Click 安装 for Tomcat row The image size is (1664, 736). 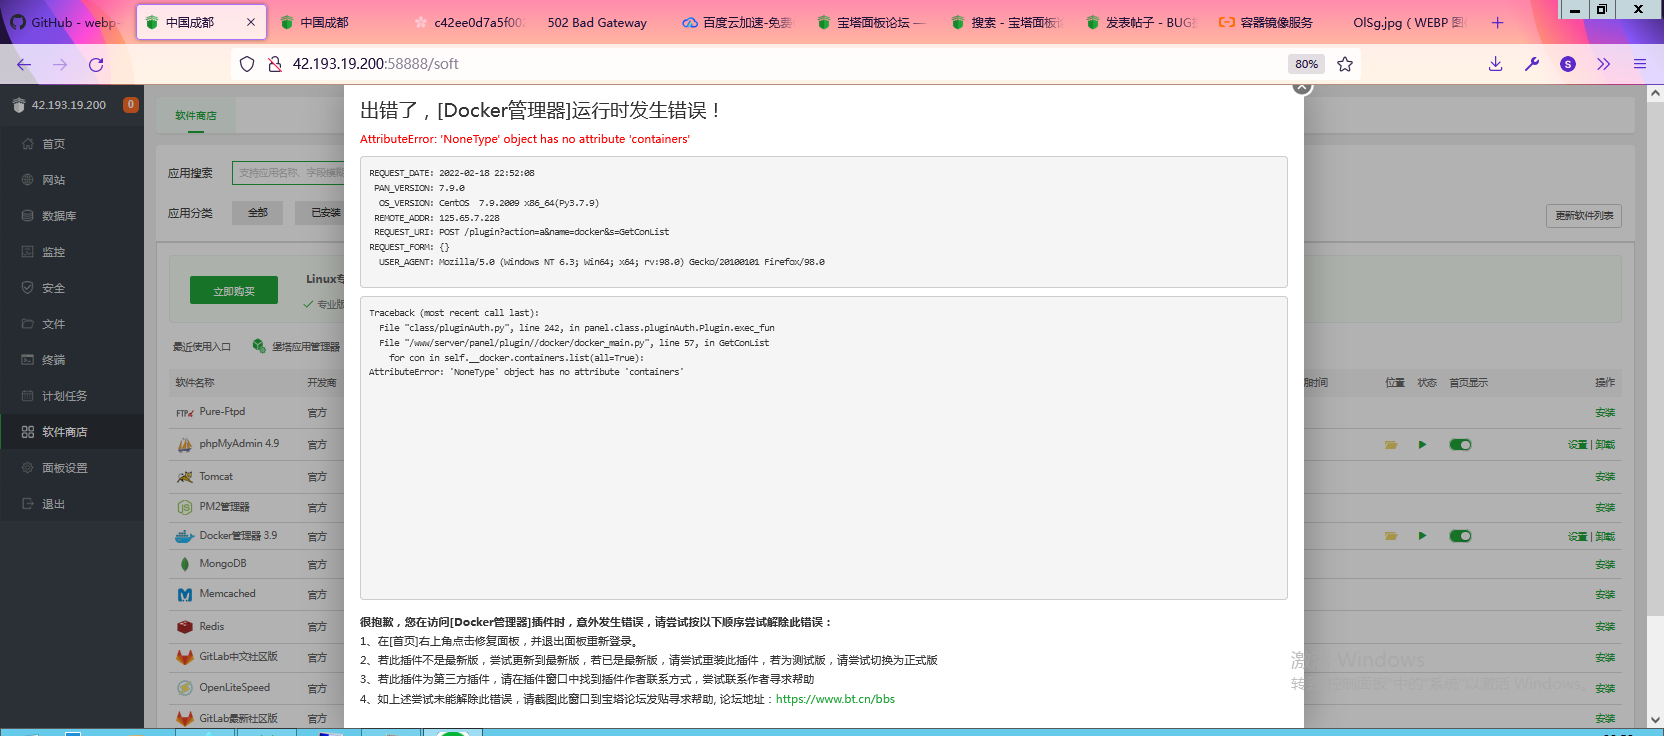point(1605,477)
